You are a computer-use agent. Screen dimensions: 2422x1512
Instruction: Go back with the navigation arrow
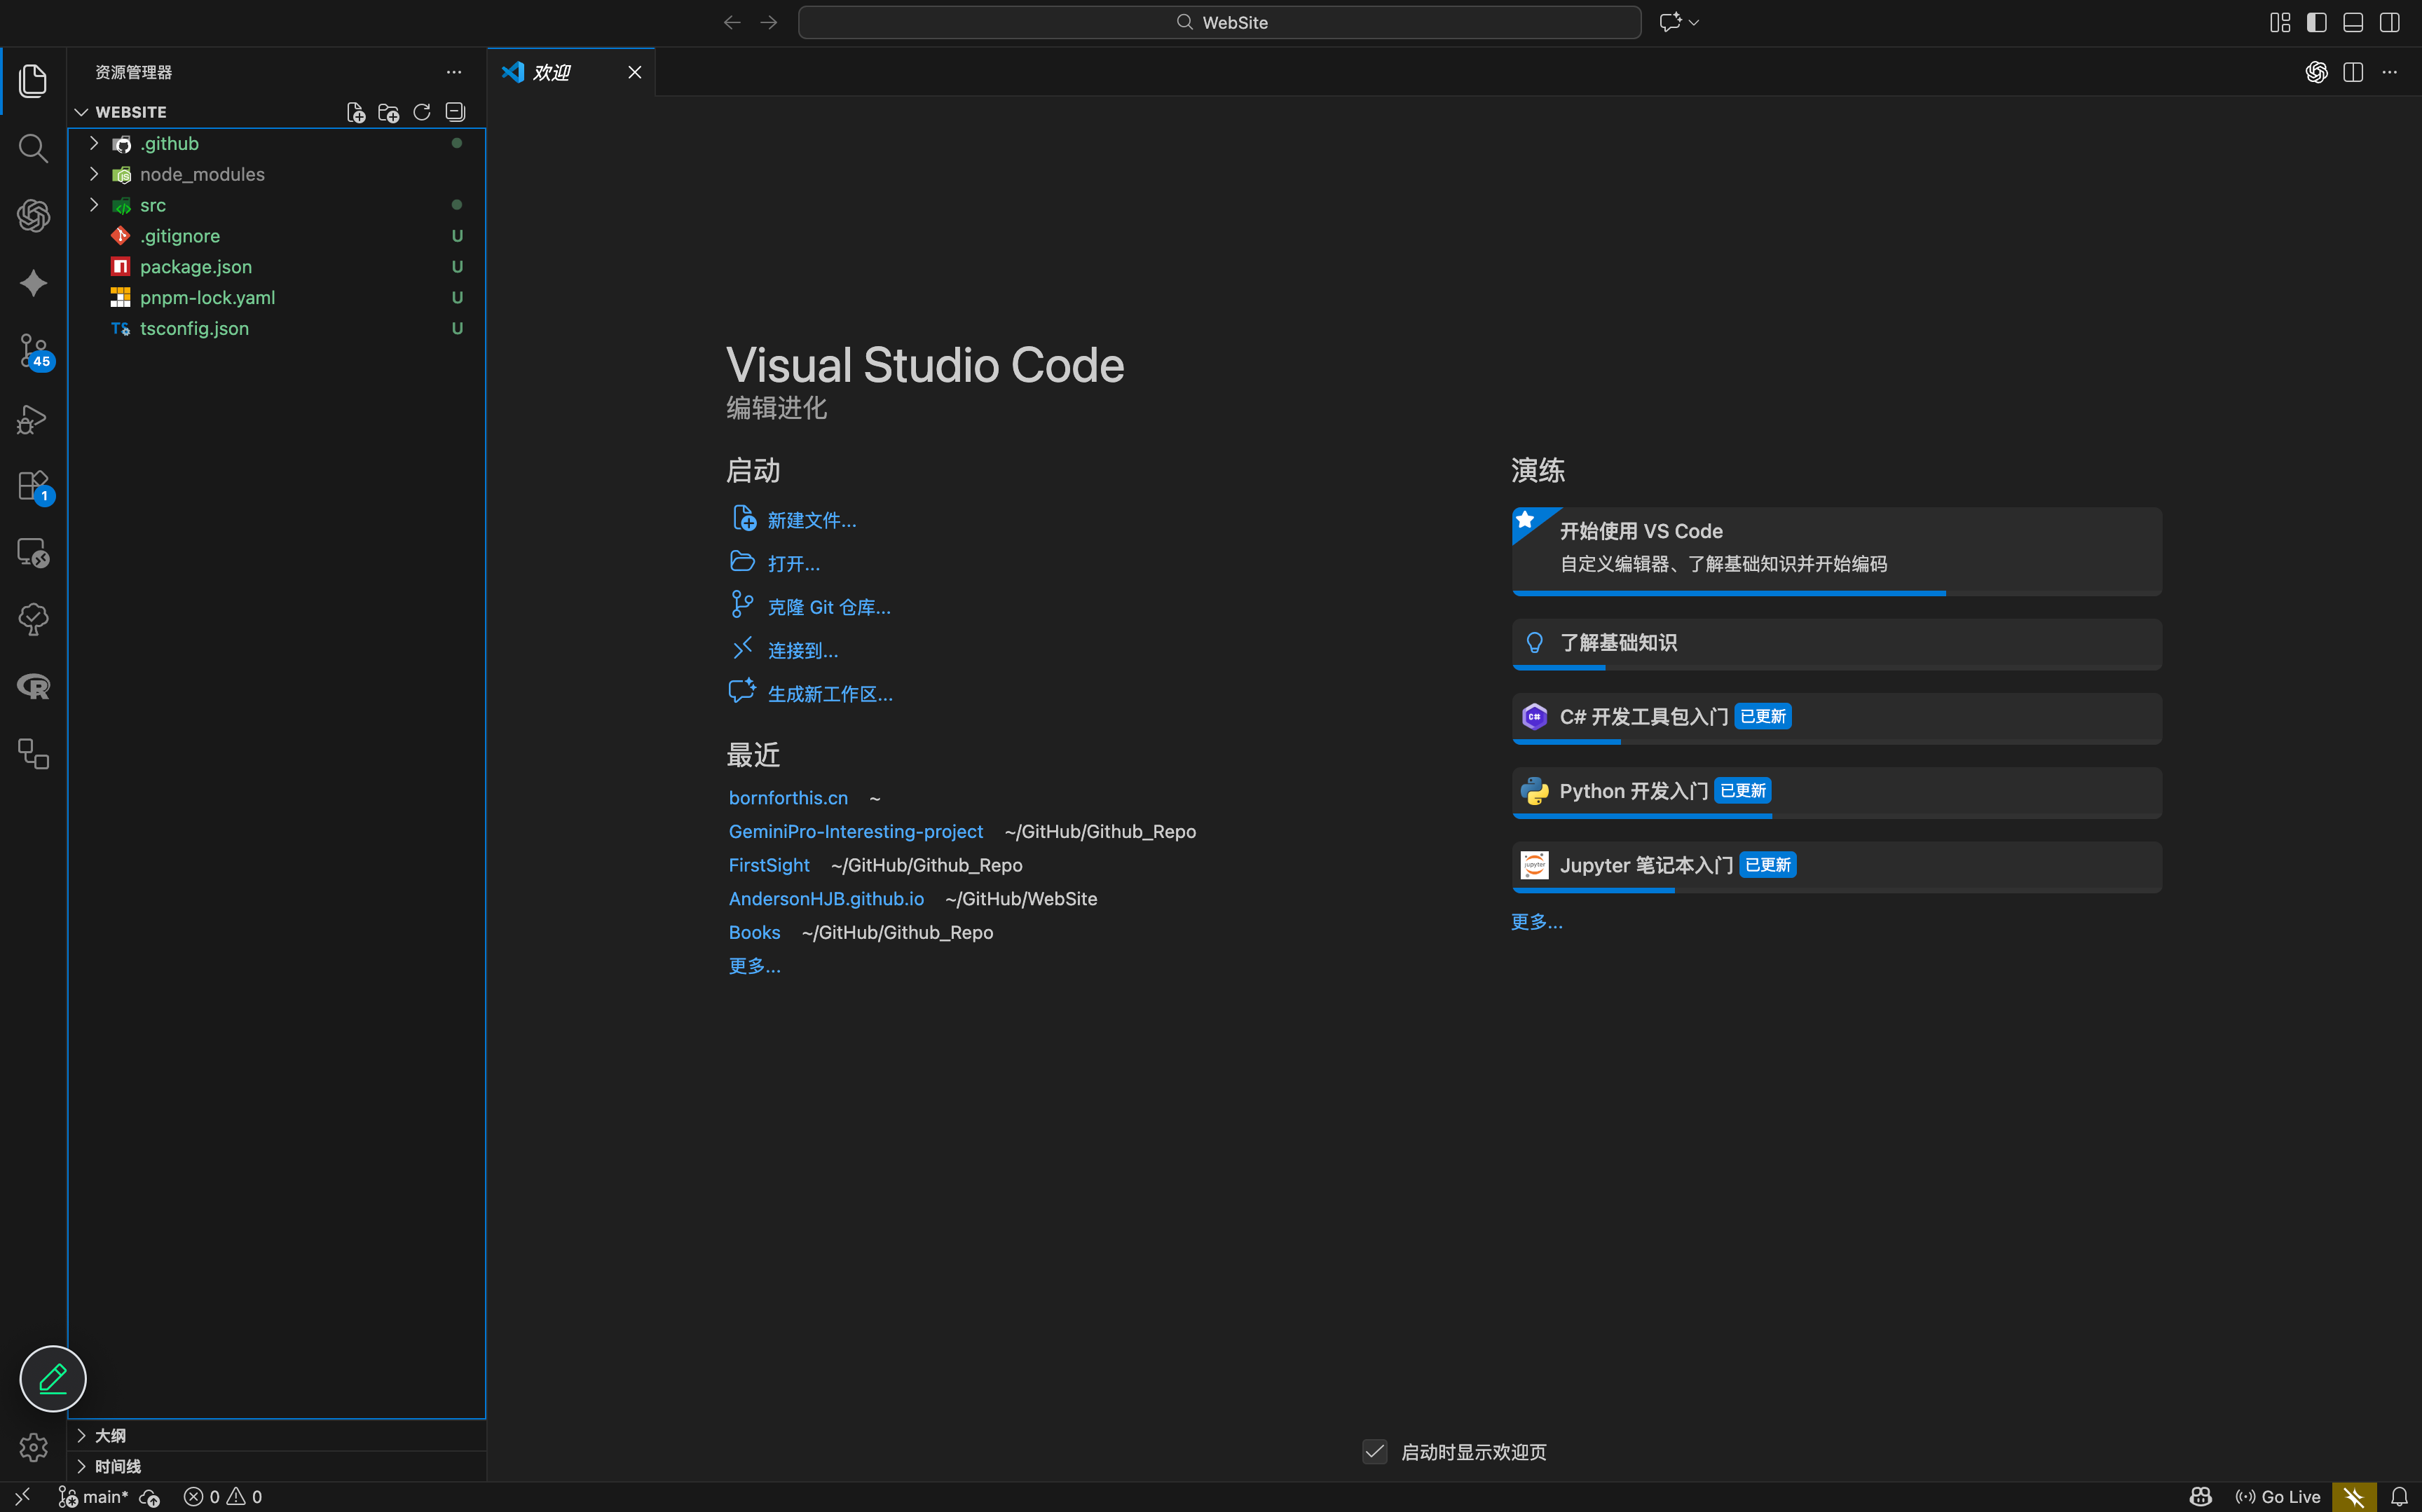pos(732,22)
